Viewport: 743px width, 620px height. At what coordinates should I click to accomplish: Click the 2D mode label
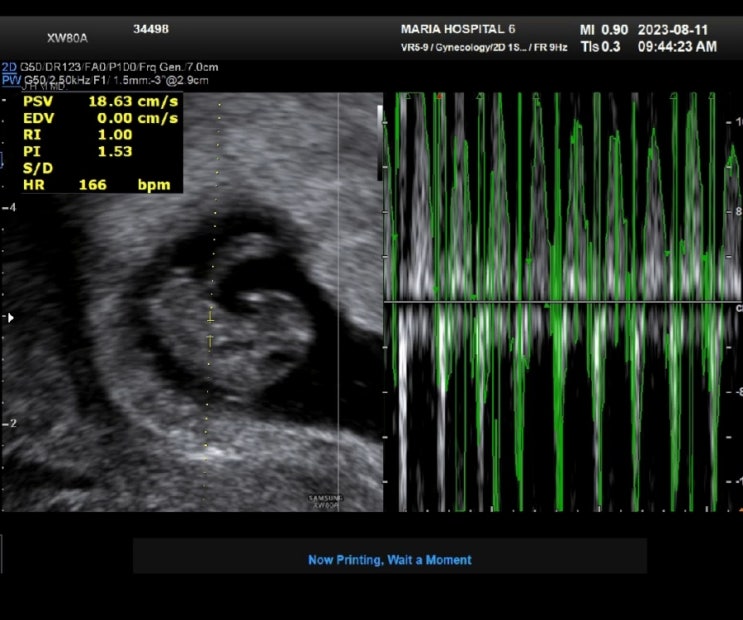(9, 67)
